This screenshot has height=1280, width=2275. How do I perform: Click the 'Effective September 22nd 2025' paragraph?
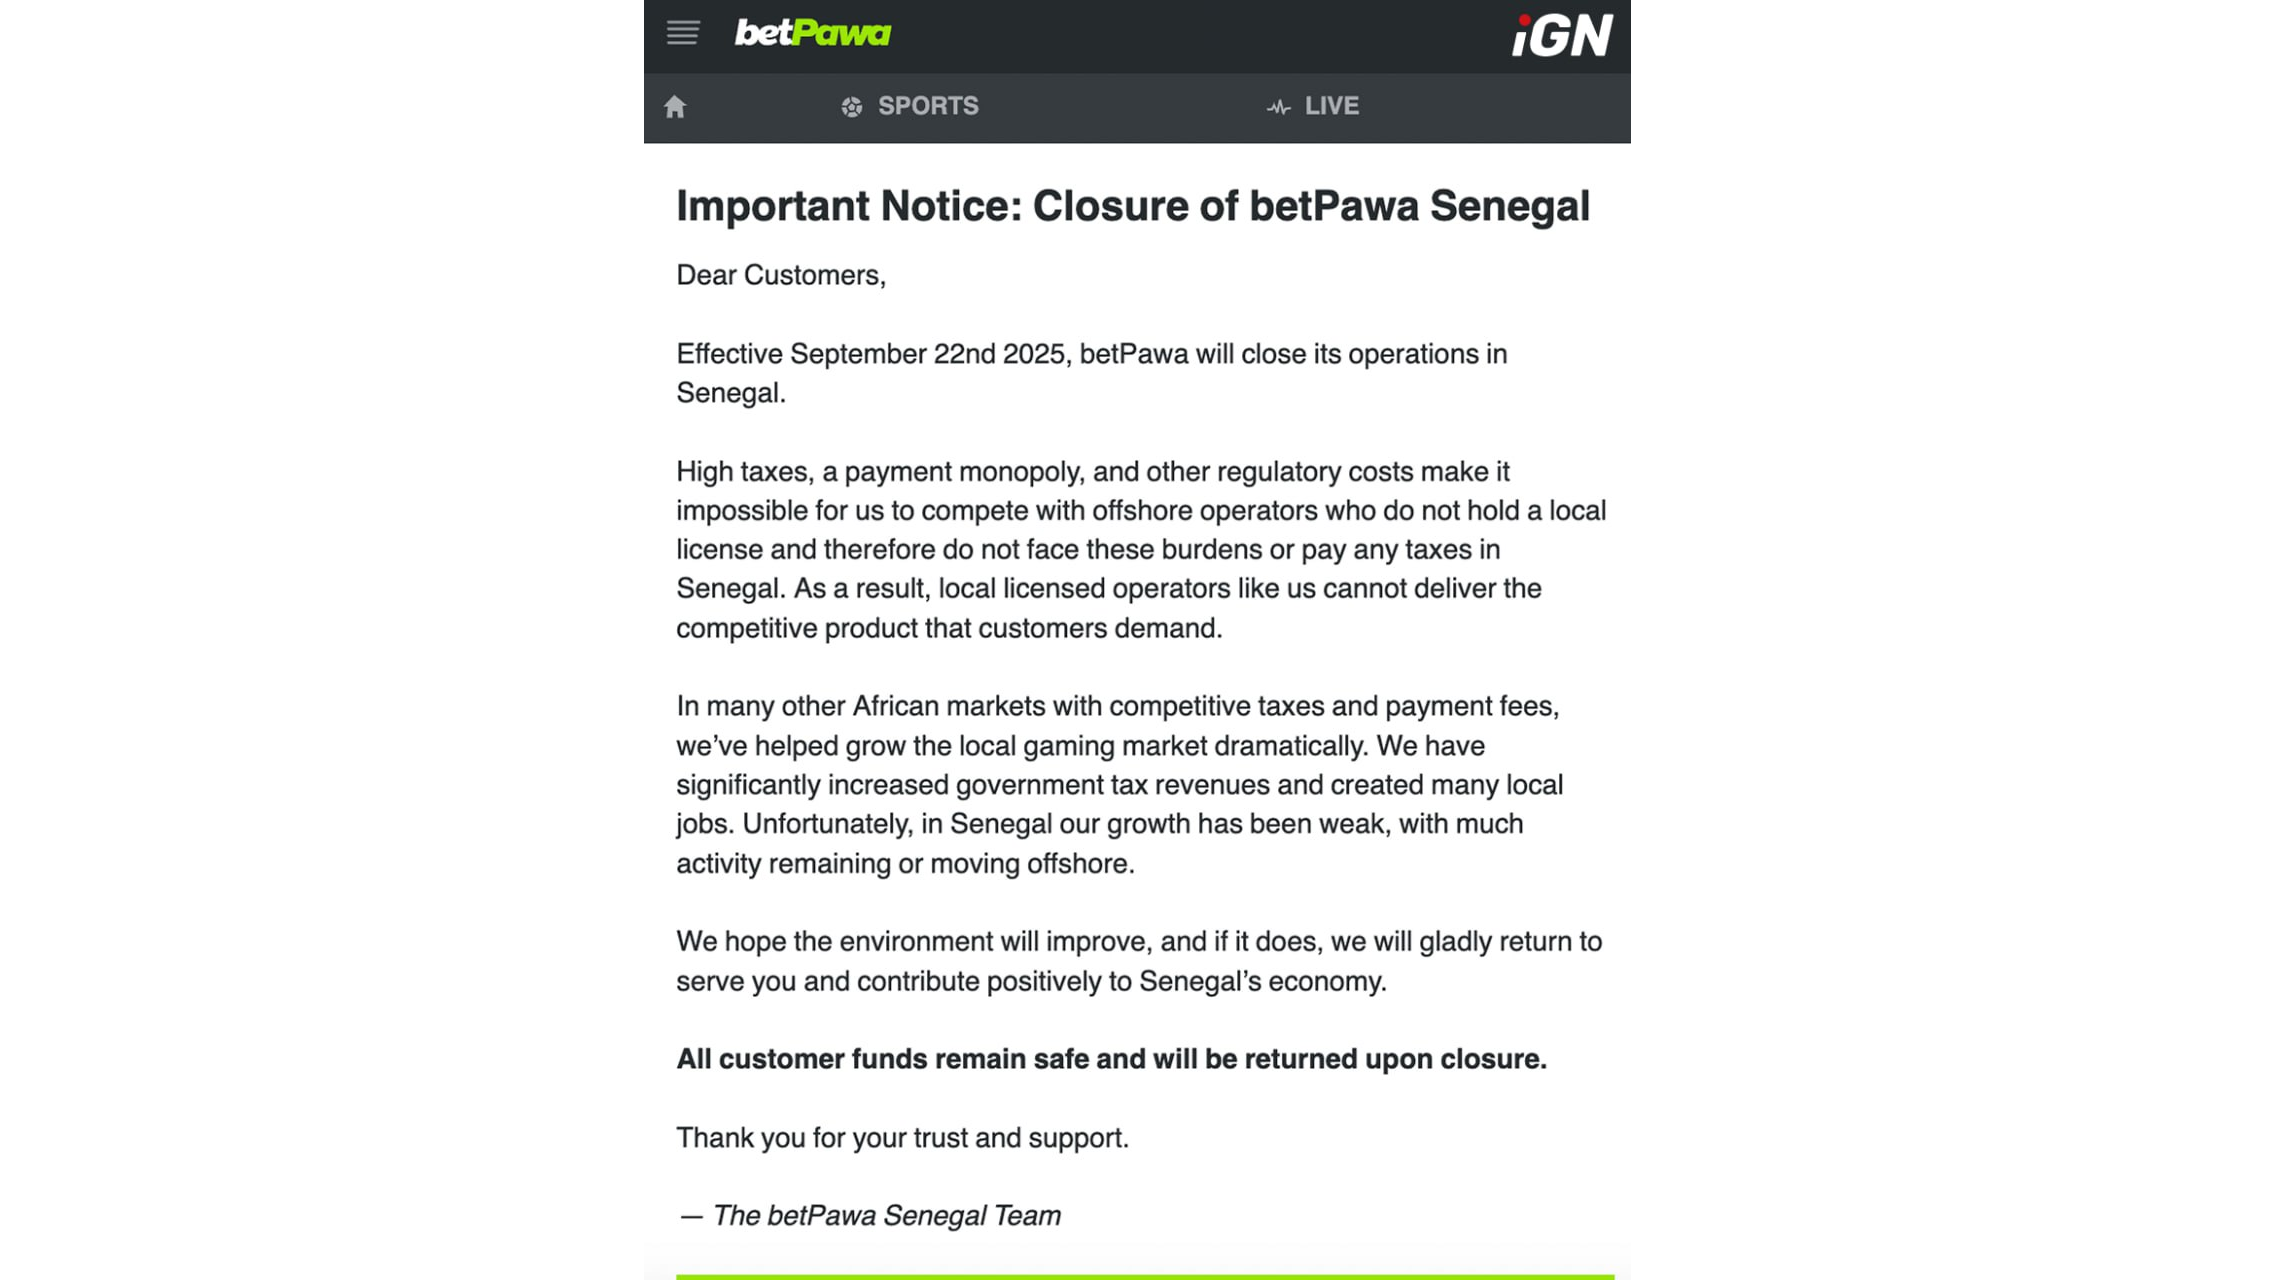[1091, 373]
